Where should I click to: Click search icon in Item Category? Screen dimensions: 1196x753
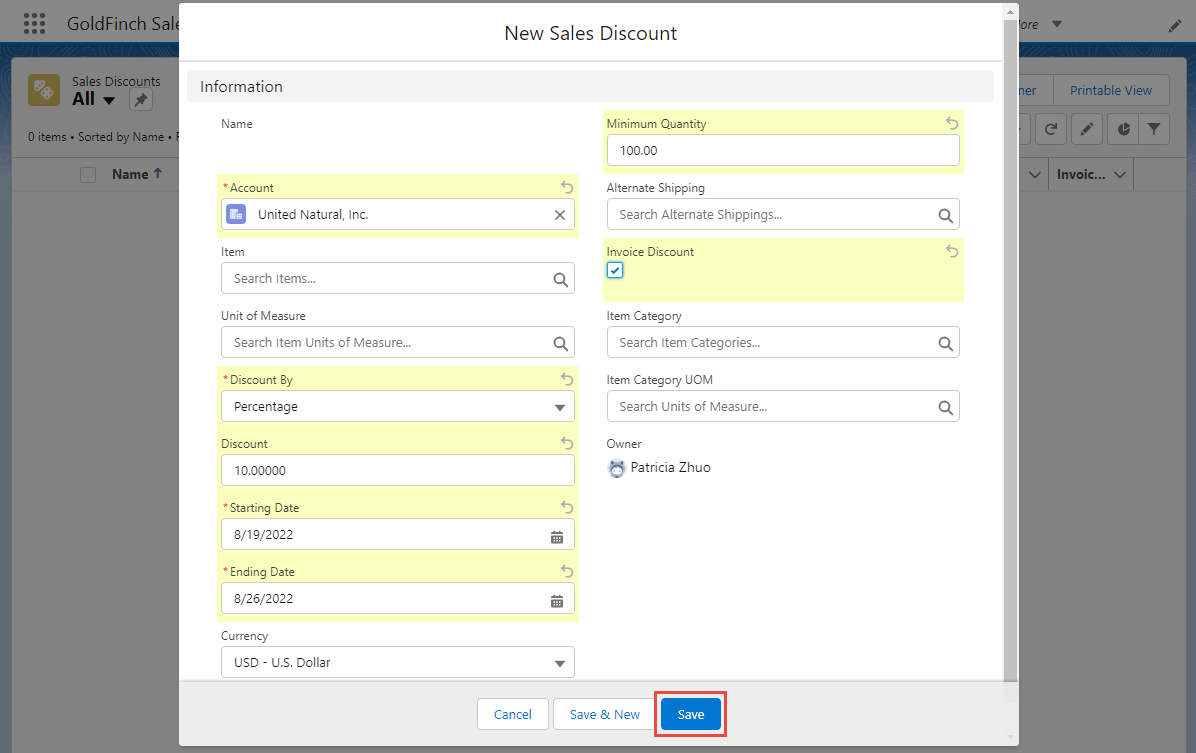[x=946, y=343]
